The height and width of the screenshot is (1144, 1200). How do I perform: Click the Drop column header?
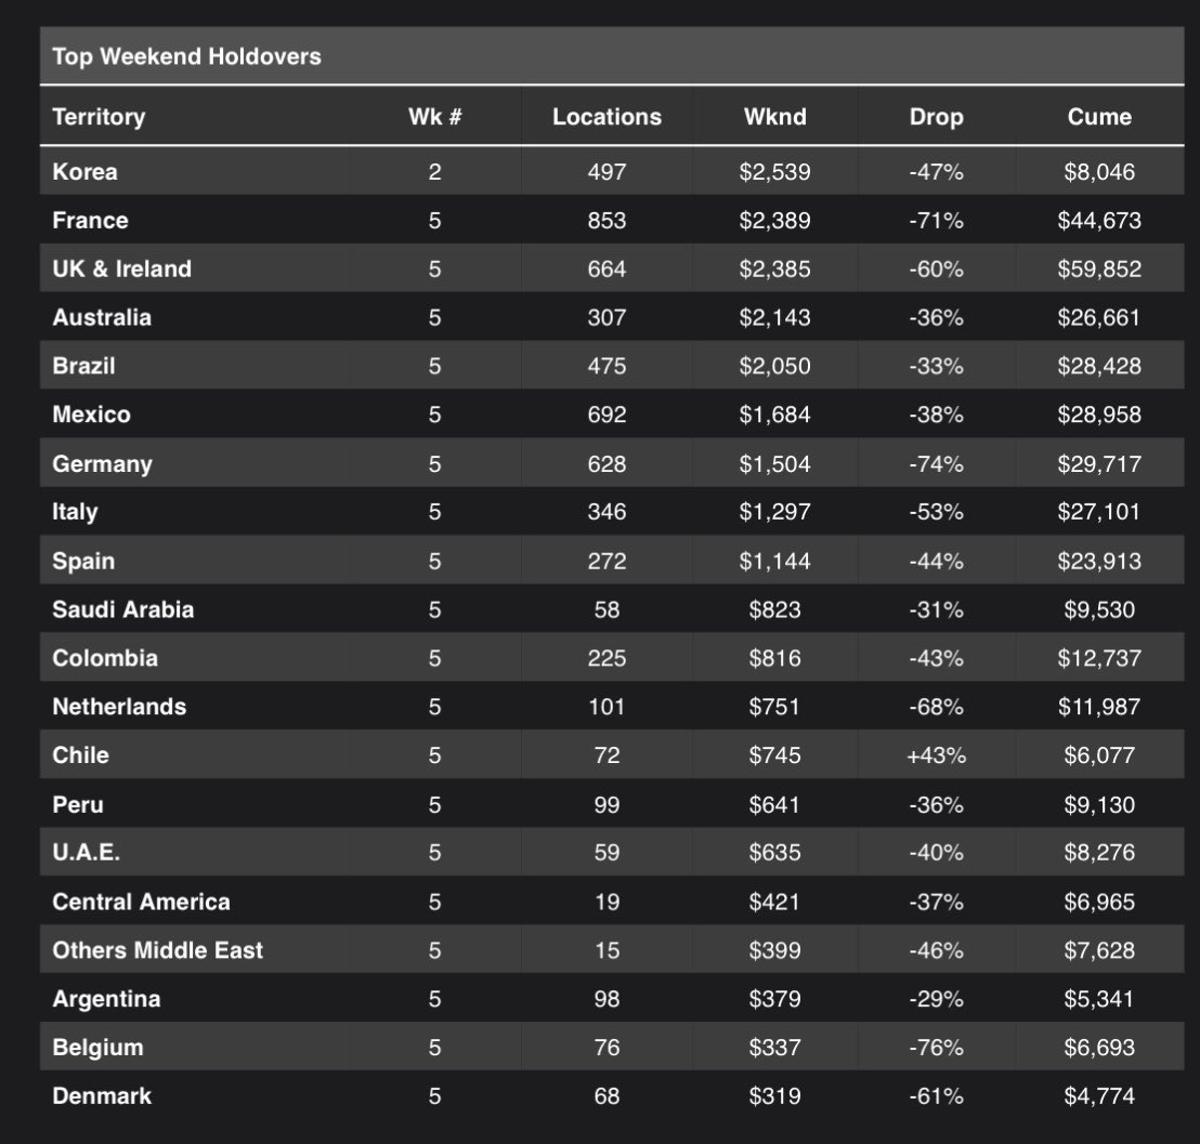click(x=936, y=117)
